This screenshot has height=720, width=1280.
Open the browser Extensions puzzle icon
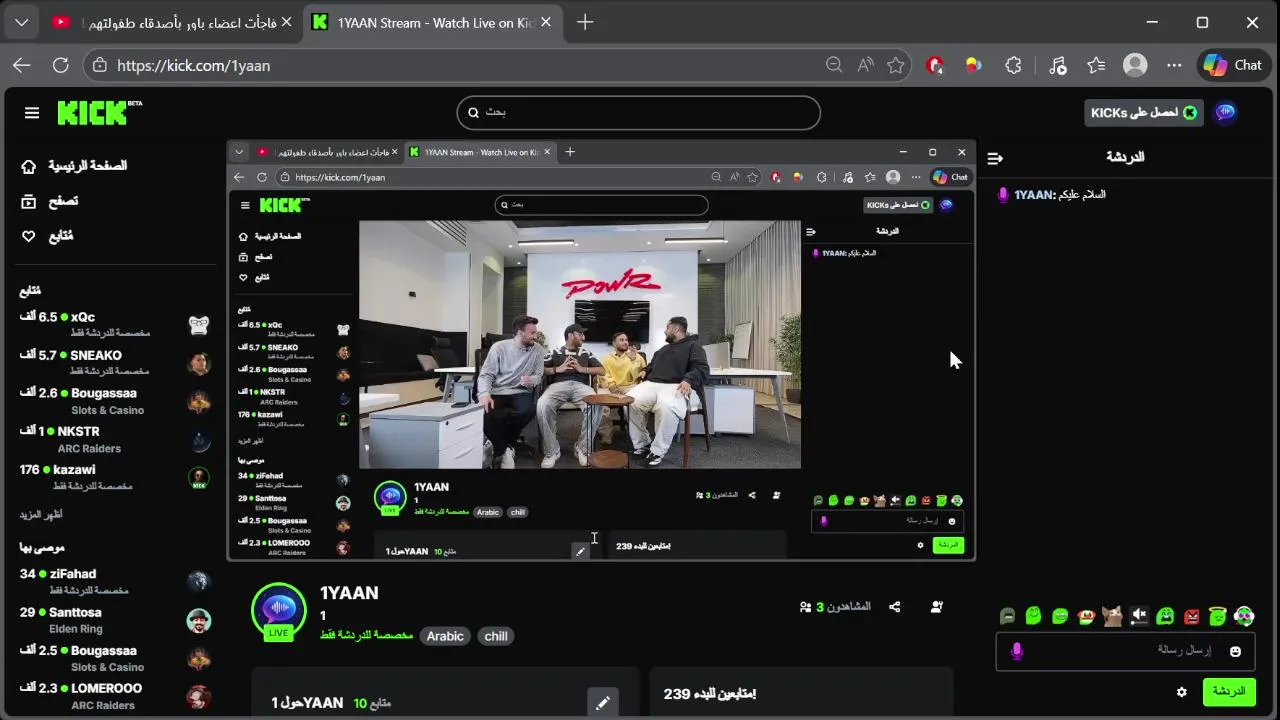click(x=1013, y=65)
